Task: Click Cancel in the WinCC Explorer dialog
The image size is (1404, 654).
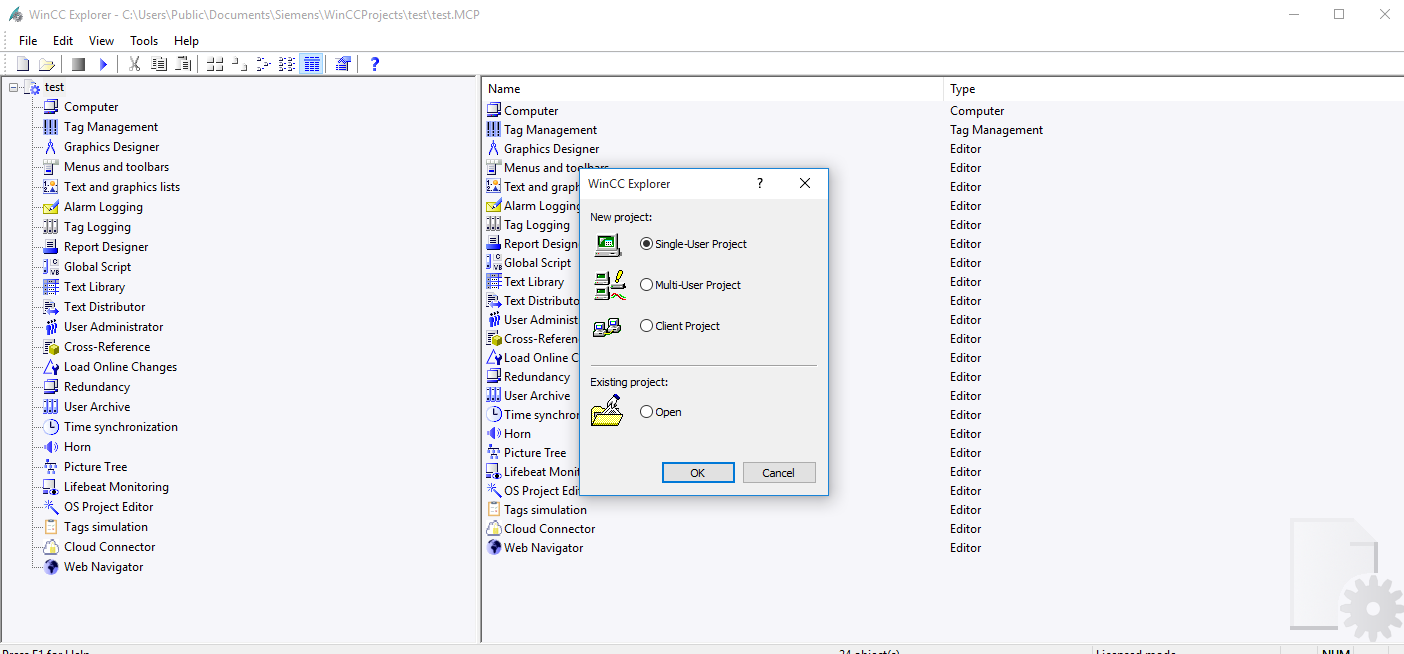Action: pos(778,473)
